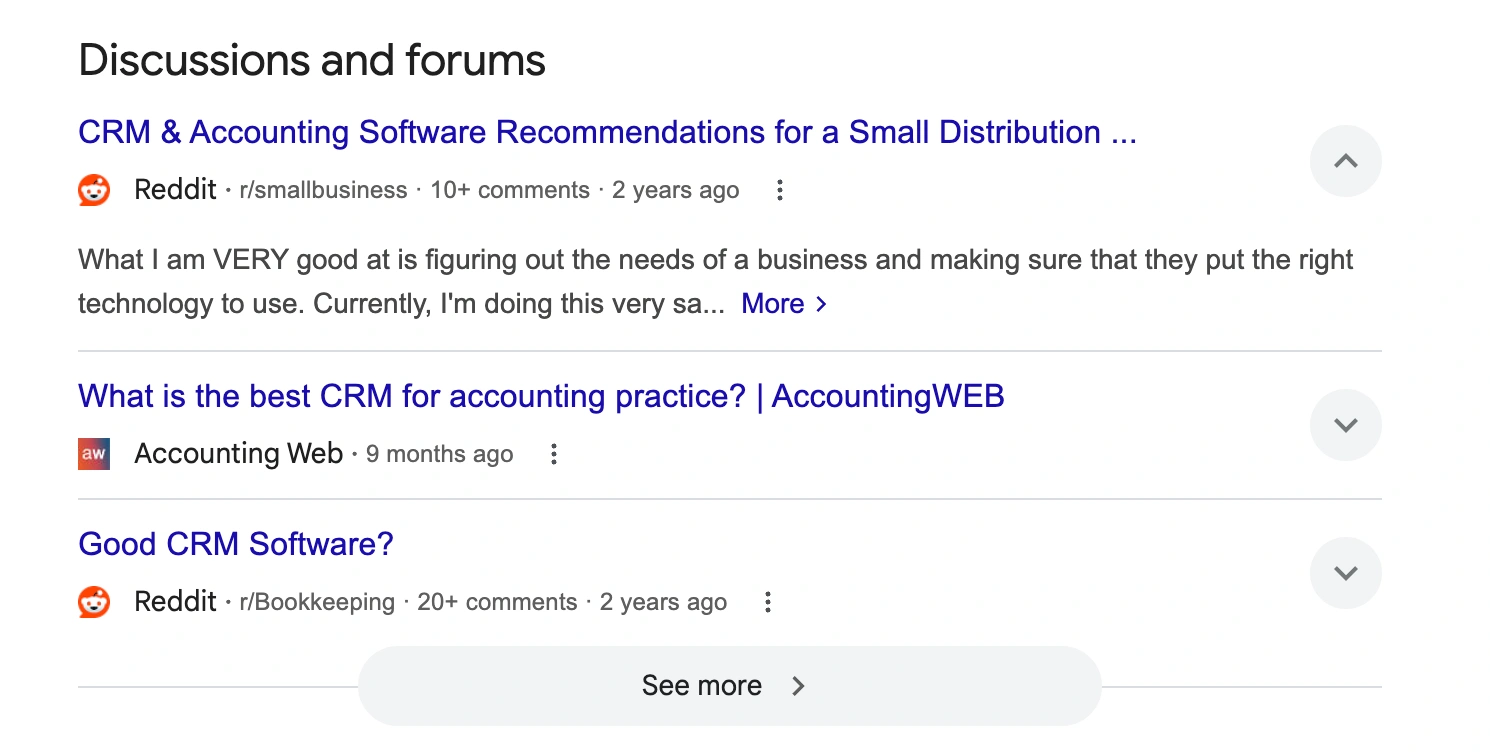
Task: Click See more to load additional discussions
Action: [x=702, y=685]
